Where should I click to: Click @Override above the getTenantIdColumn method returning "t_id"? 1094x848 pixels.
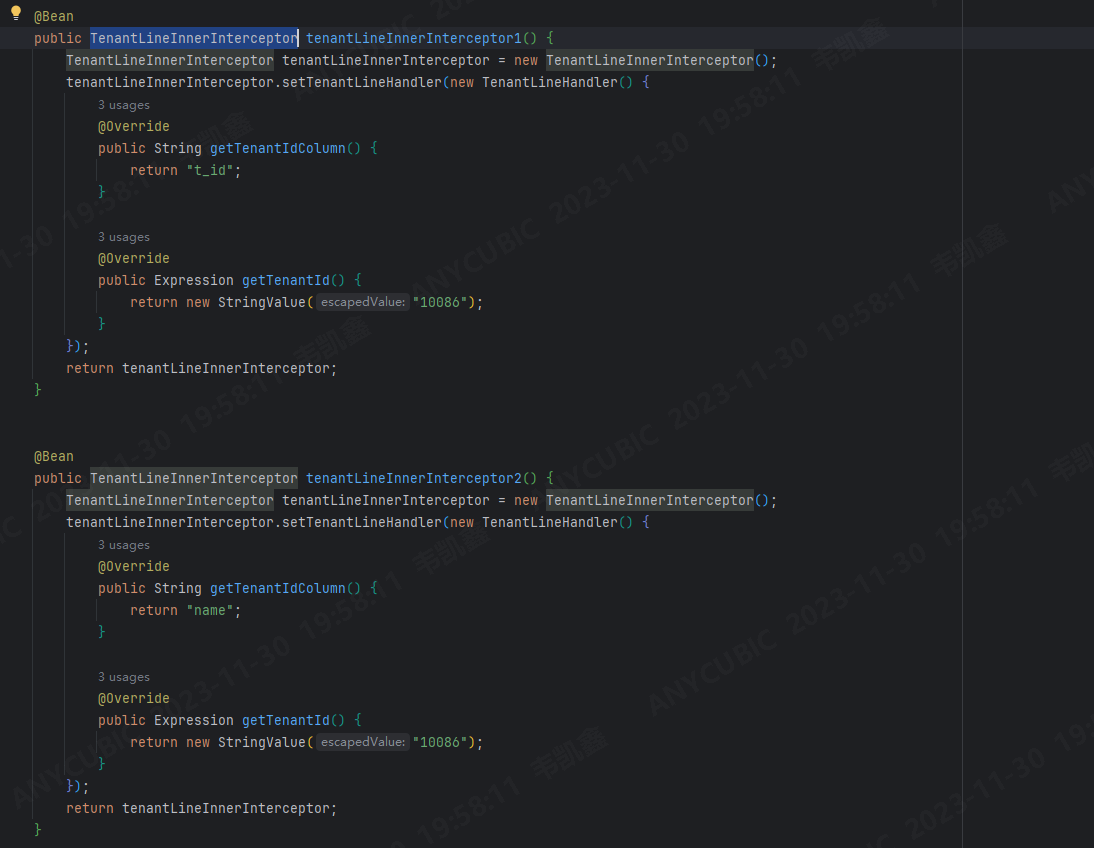[134, 126]
